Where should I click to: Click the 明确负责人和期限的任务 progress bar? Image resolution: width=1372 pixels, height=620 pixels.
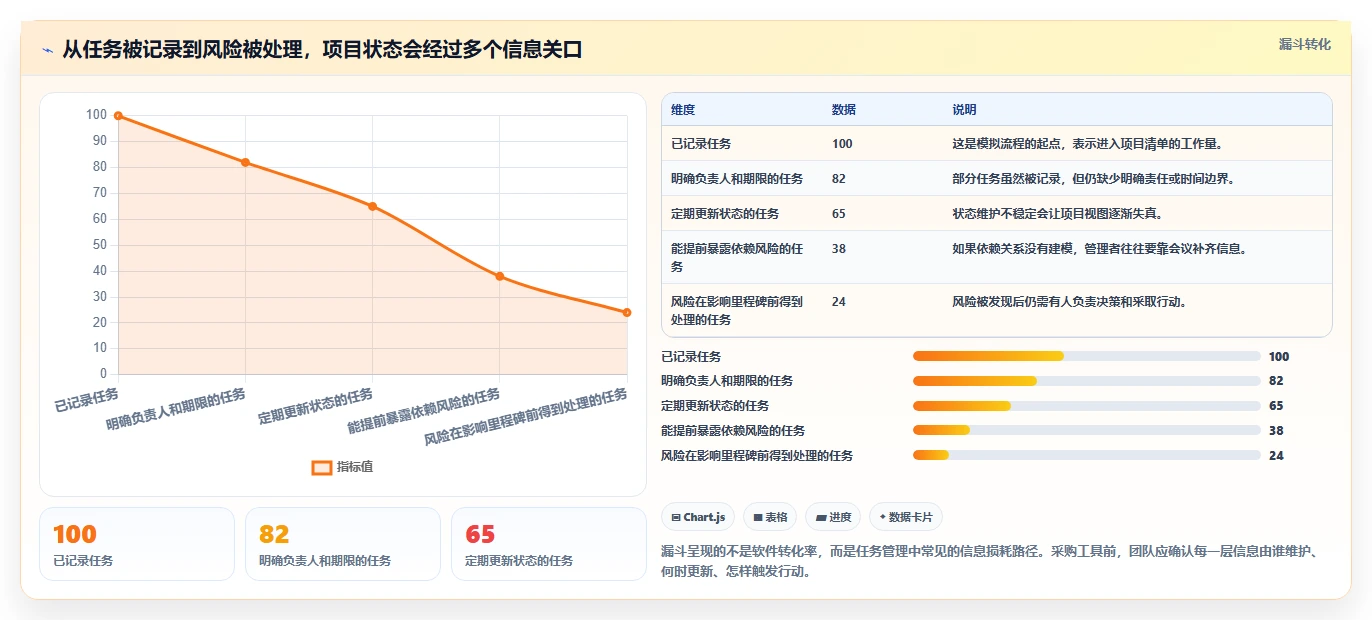click(x=1087, y=381)
